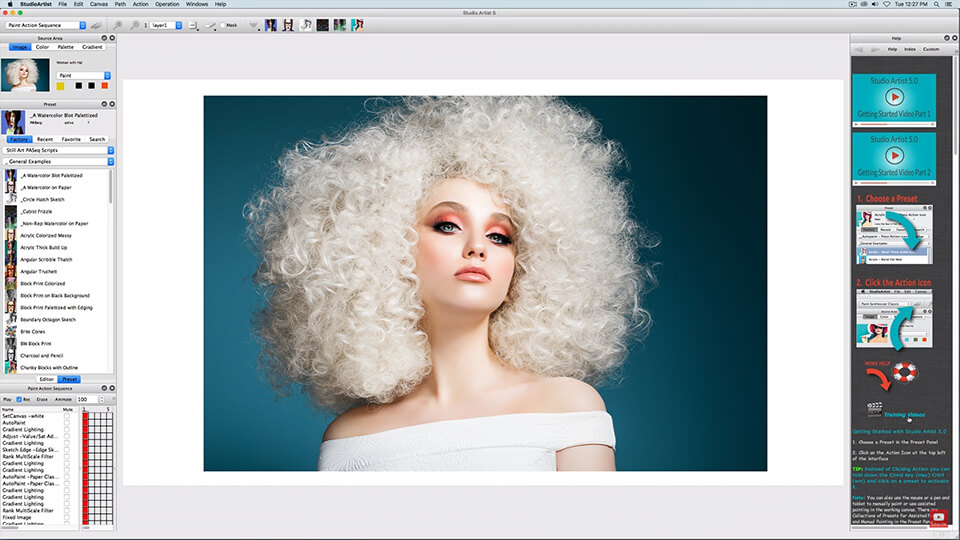Collapse the Preset panel with round icon
Viewport: 960px width, 540px height.
(104, 104)
